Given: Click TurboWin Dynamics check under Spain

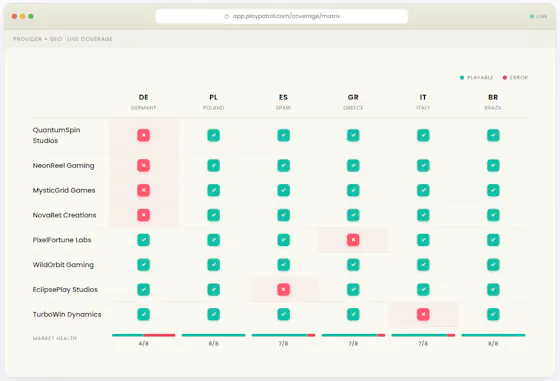Looking at the screenshot, I should point(284,314).
